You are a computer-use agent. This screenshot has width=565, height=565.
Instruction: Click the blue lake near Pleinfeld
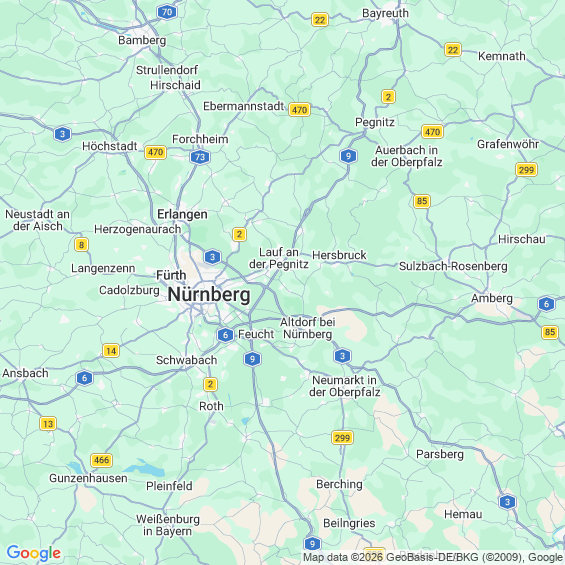click(x=144, y=468)
